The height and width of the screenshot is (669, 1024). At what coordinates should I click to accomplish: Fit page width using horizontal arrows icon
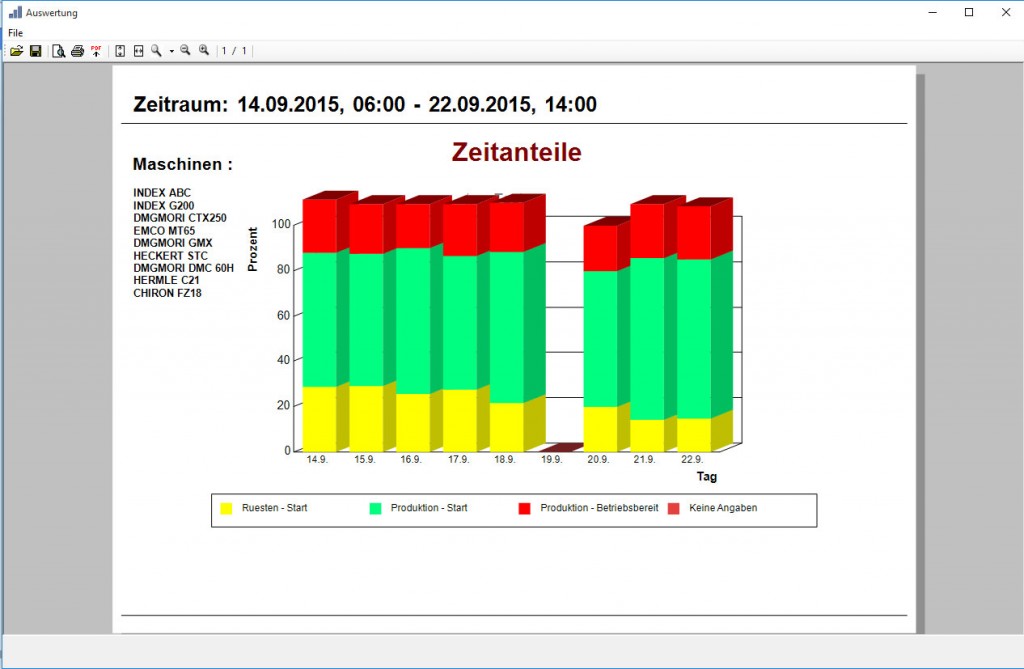pyautogui.click(x=139, y=51)
